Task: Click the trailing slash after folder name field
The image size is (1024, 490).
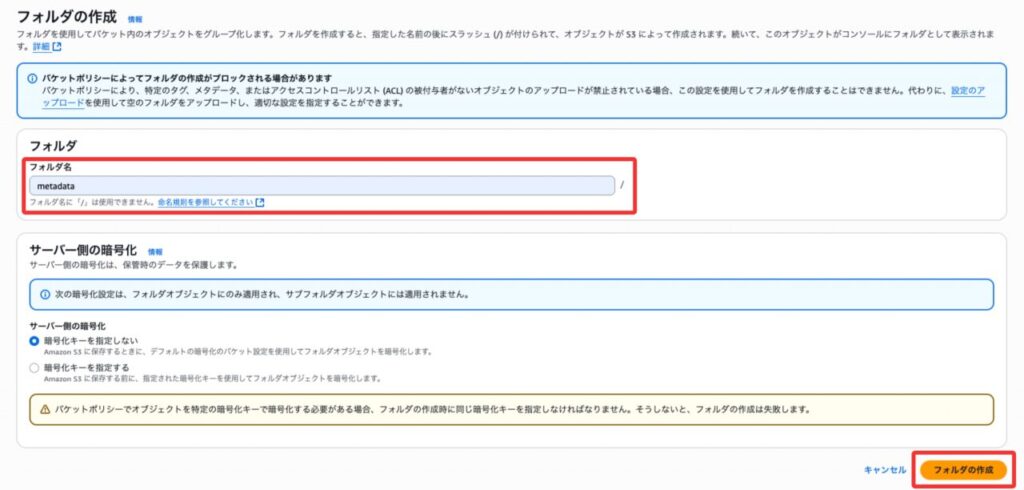Action: pos(622,185)
